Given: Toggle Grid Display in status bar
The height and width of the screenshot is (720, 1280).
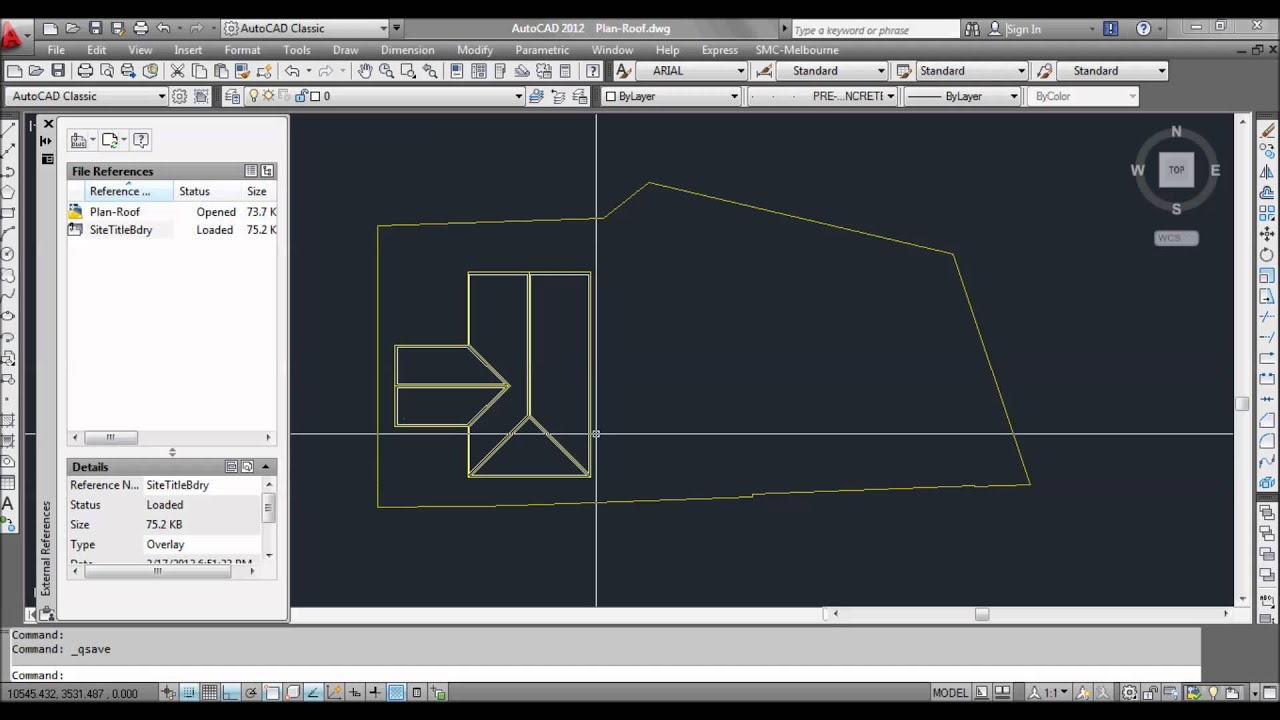Looking at the screenshot, I should [x=210, y=692].
